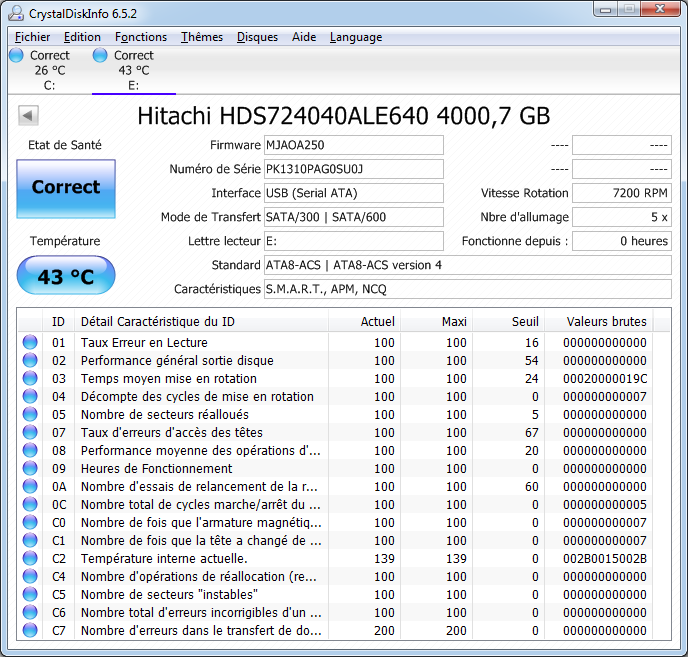This screenshot has width=688, height=657.
Task: Click the 43 °C temperature button
Action: click(66, 275)
